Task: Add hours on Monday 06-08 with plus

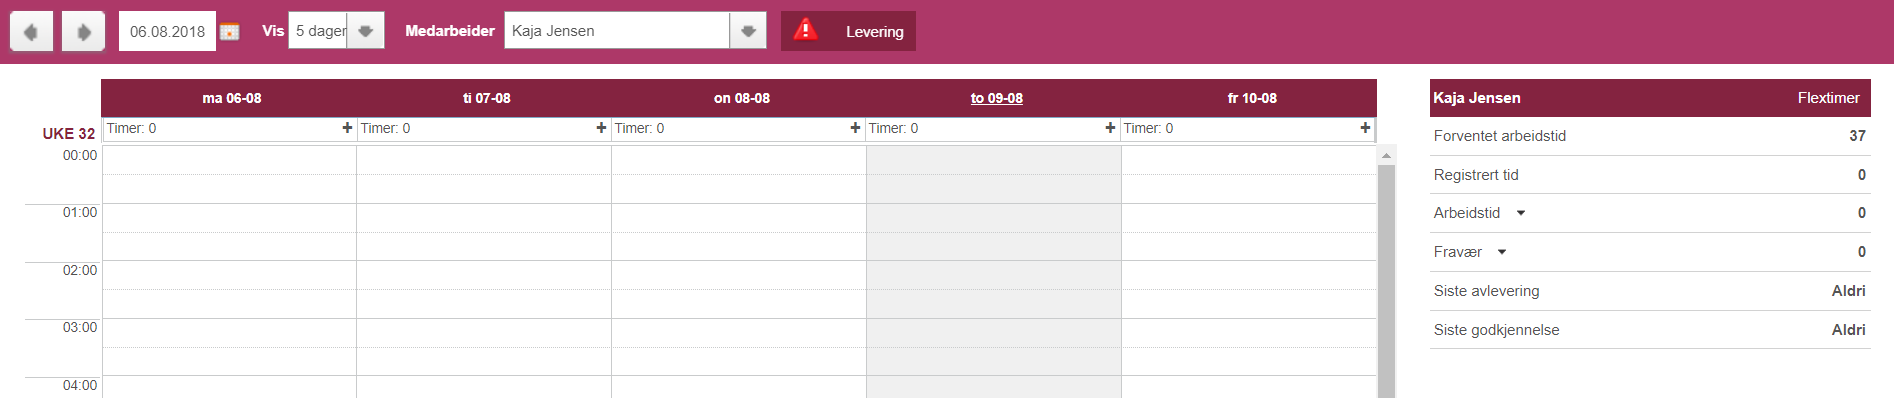Action: 347,128
